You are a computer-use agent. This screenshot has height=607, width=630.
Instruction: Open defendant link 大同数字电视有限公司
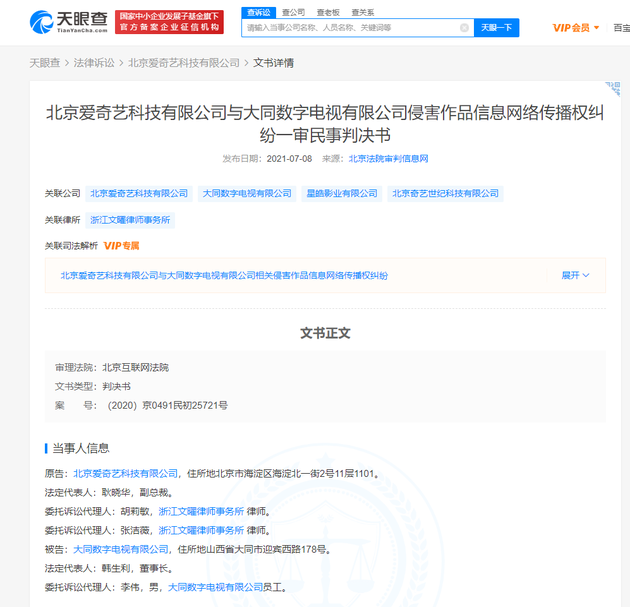pyautogui.click(x=121, y=550)
